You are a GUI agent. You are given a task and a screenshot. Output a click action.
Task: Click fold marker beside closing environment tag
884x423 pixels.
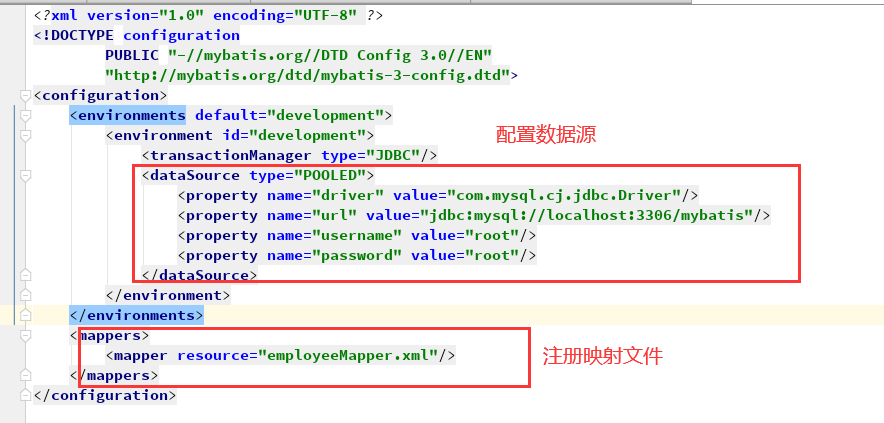tap(24, 295)
